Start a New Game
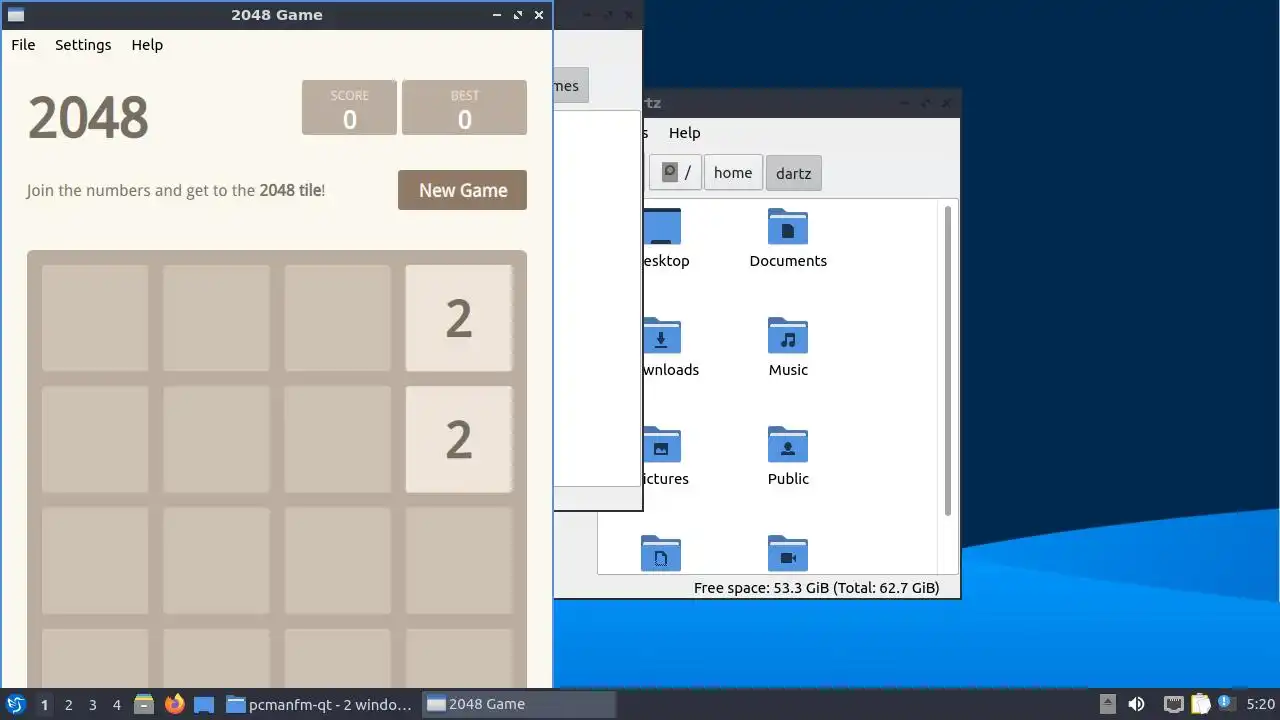This screenshot has width=1280, height=720. [462, 190]
